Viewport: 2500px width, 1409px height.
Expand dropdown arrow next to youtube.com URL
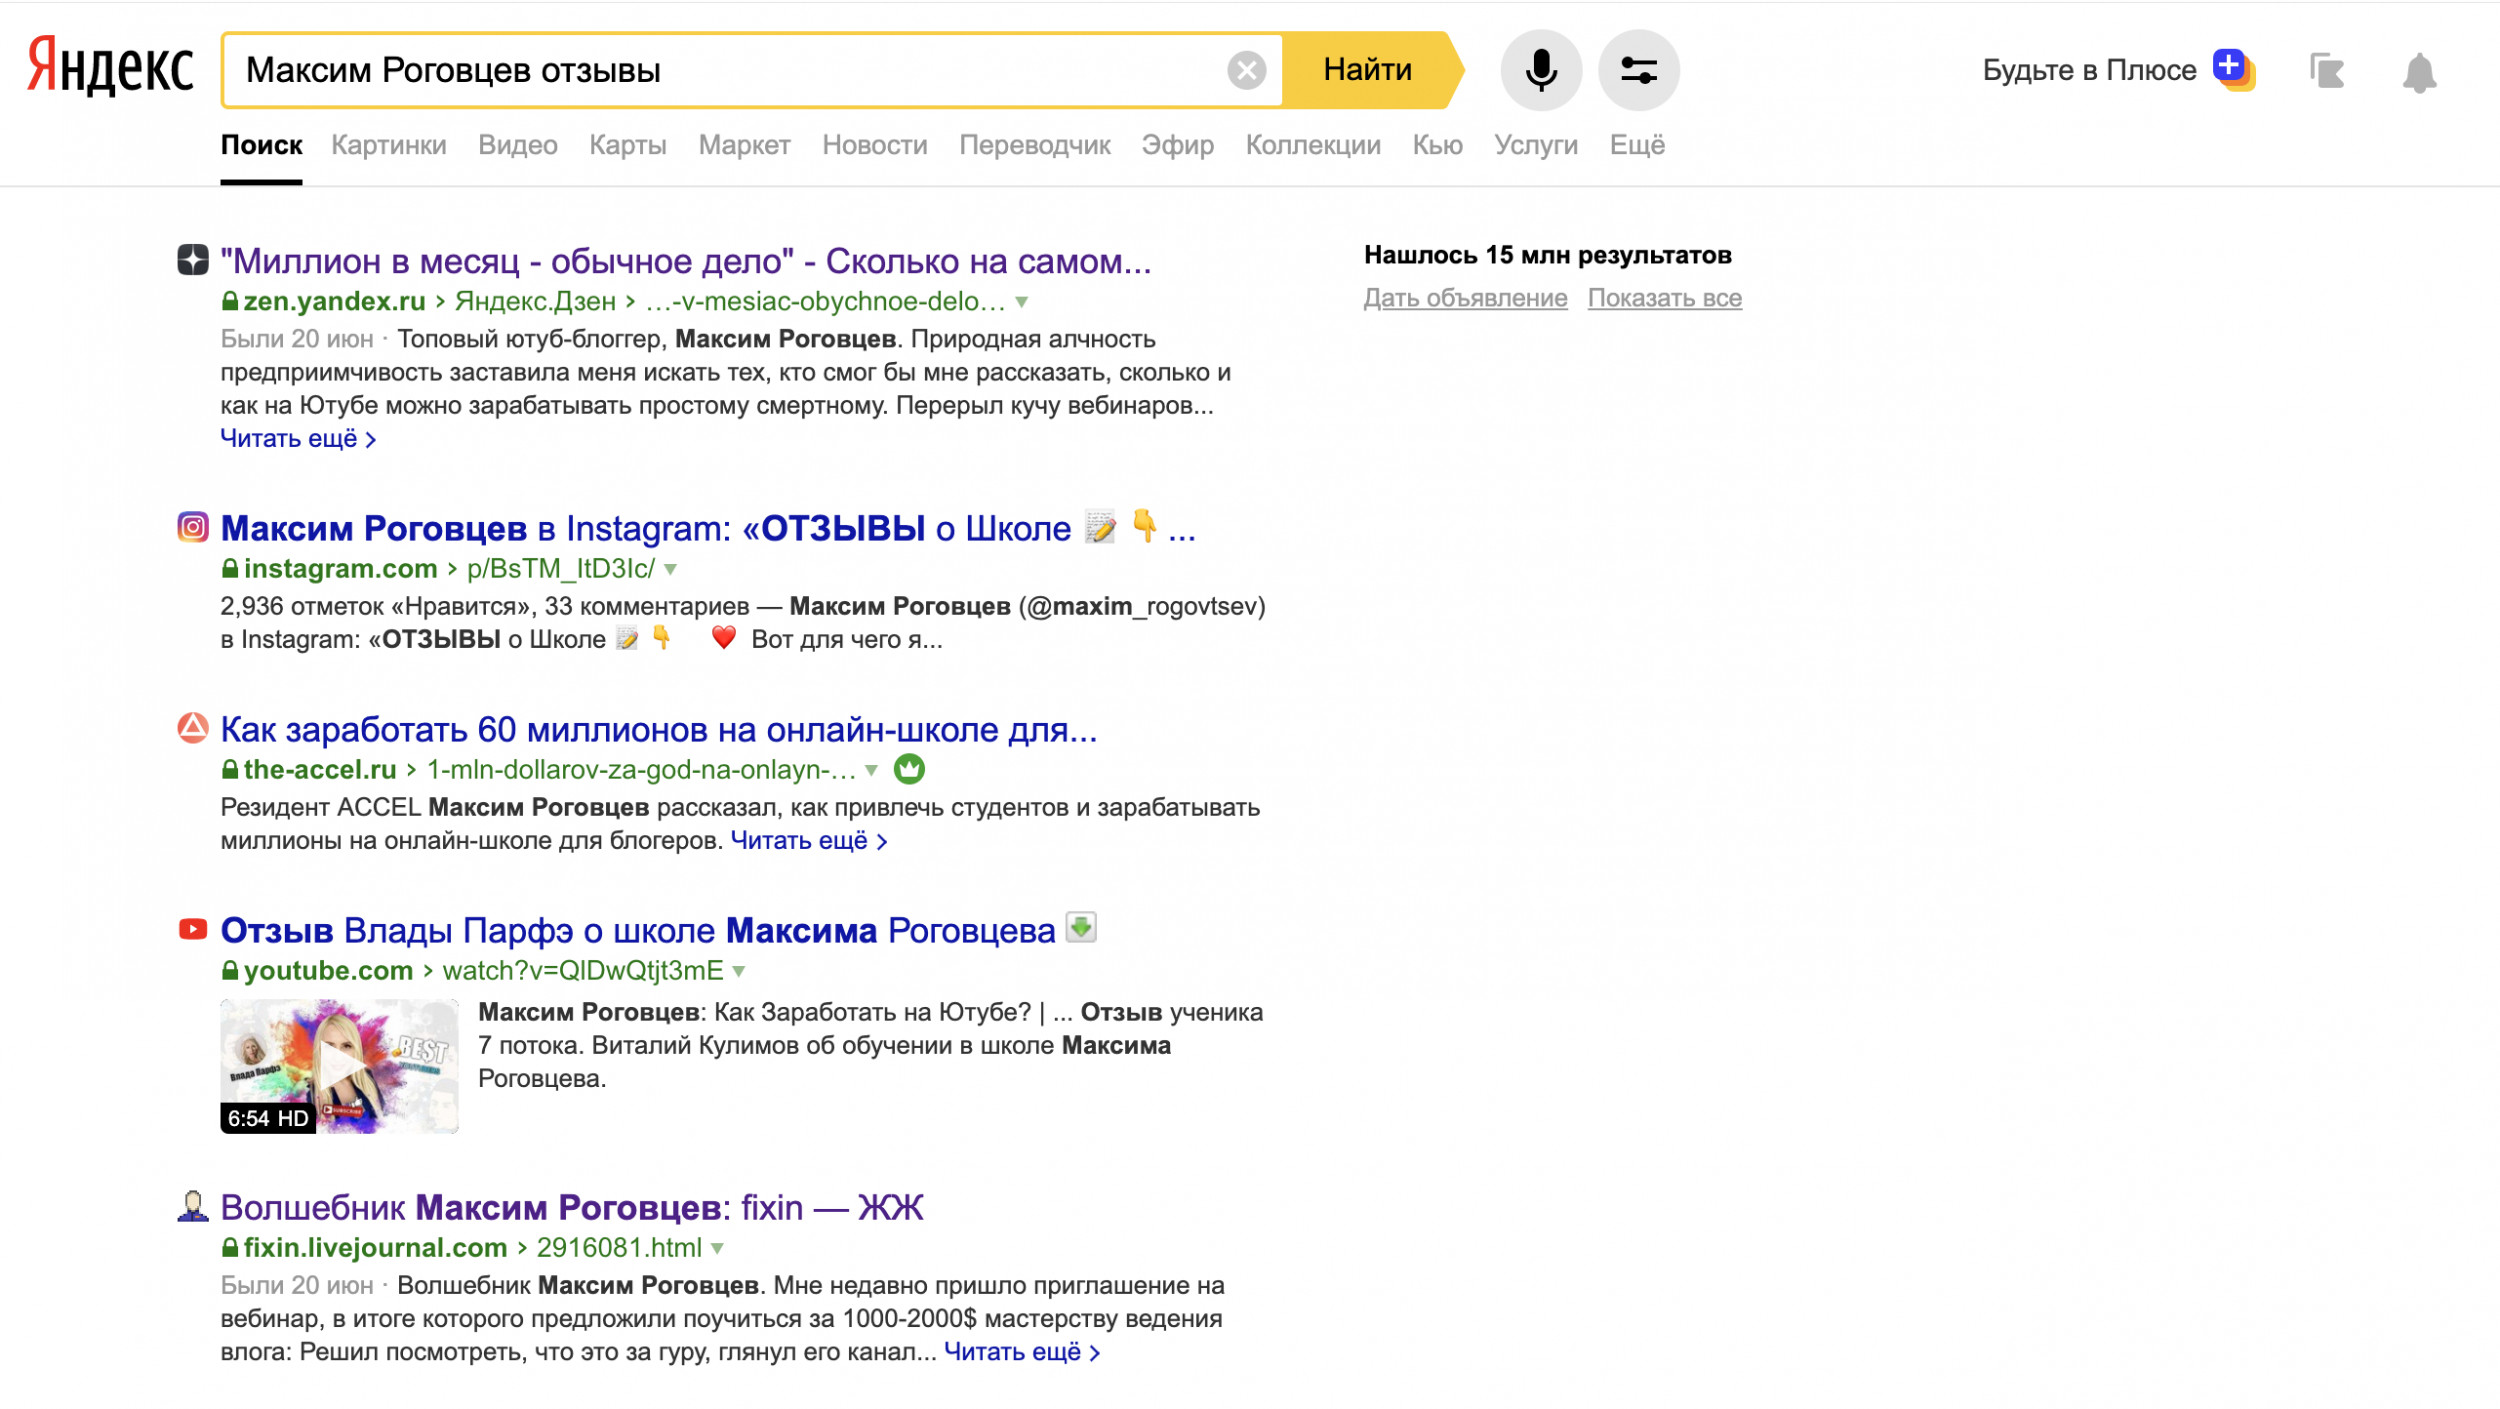(739, 971)
